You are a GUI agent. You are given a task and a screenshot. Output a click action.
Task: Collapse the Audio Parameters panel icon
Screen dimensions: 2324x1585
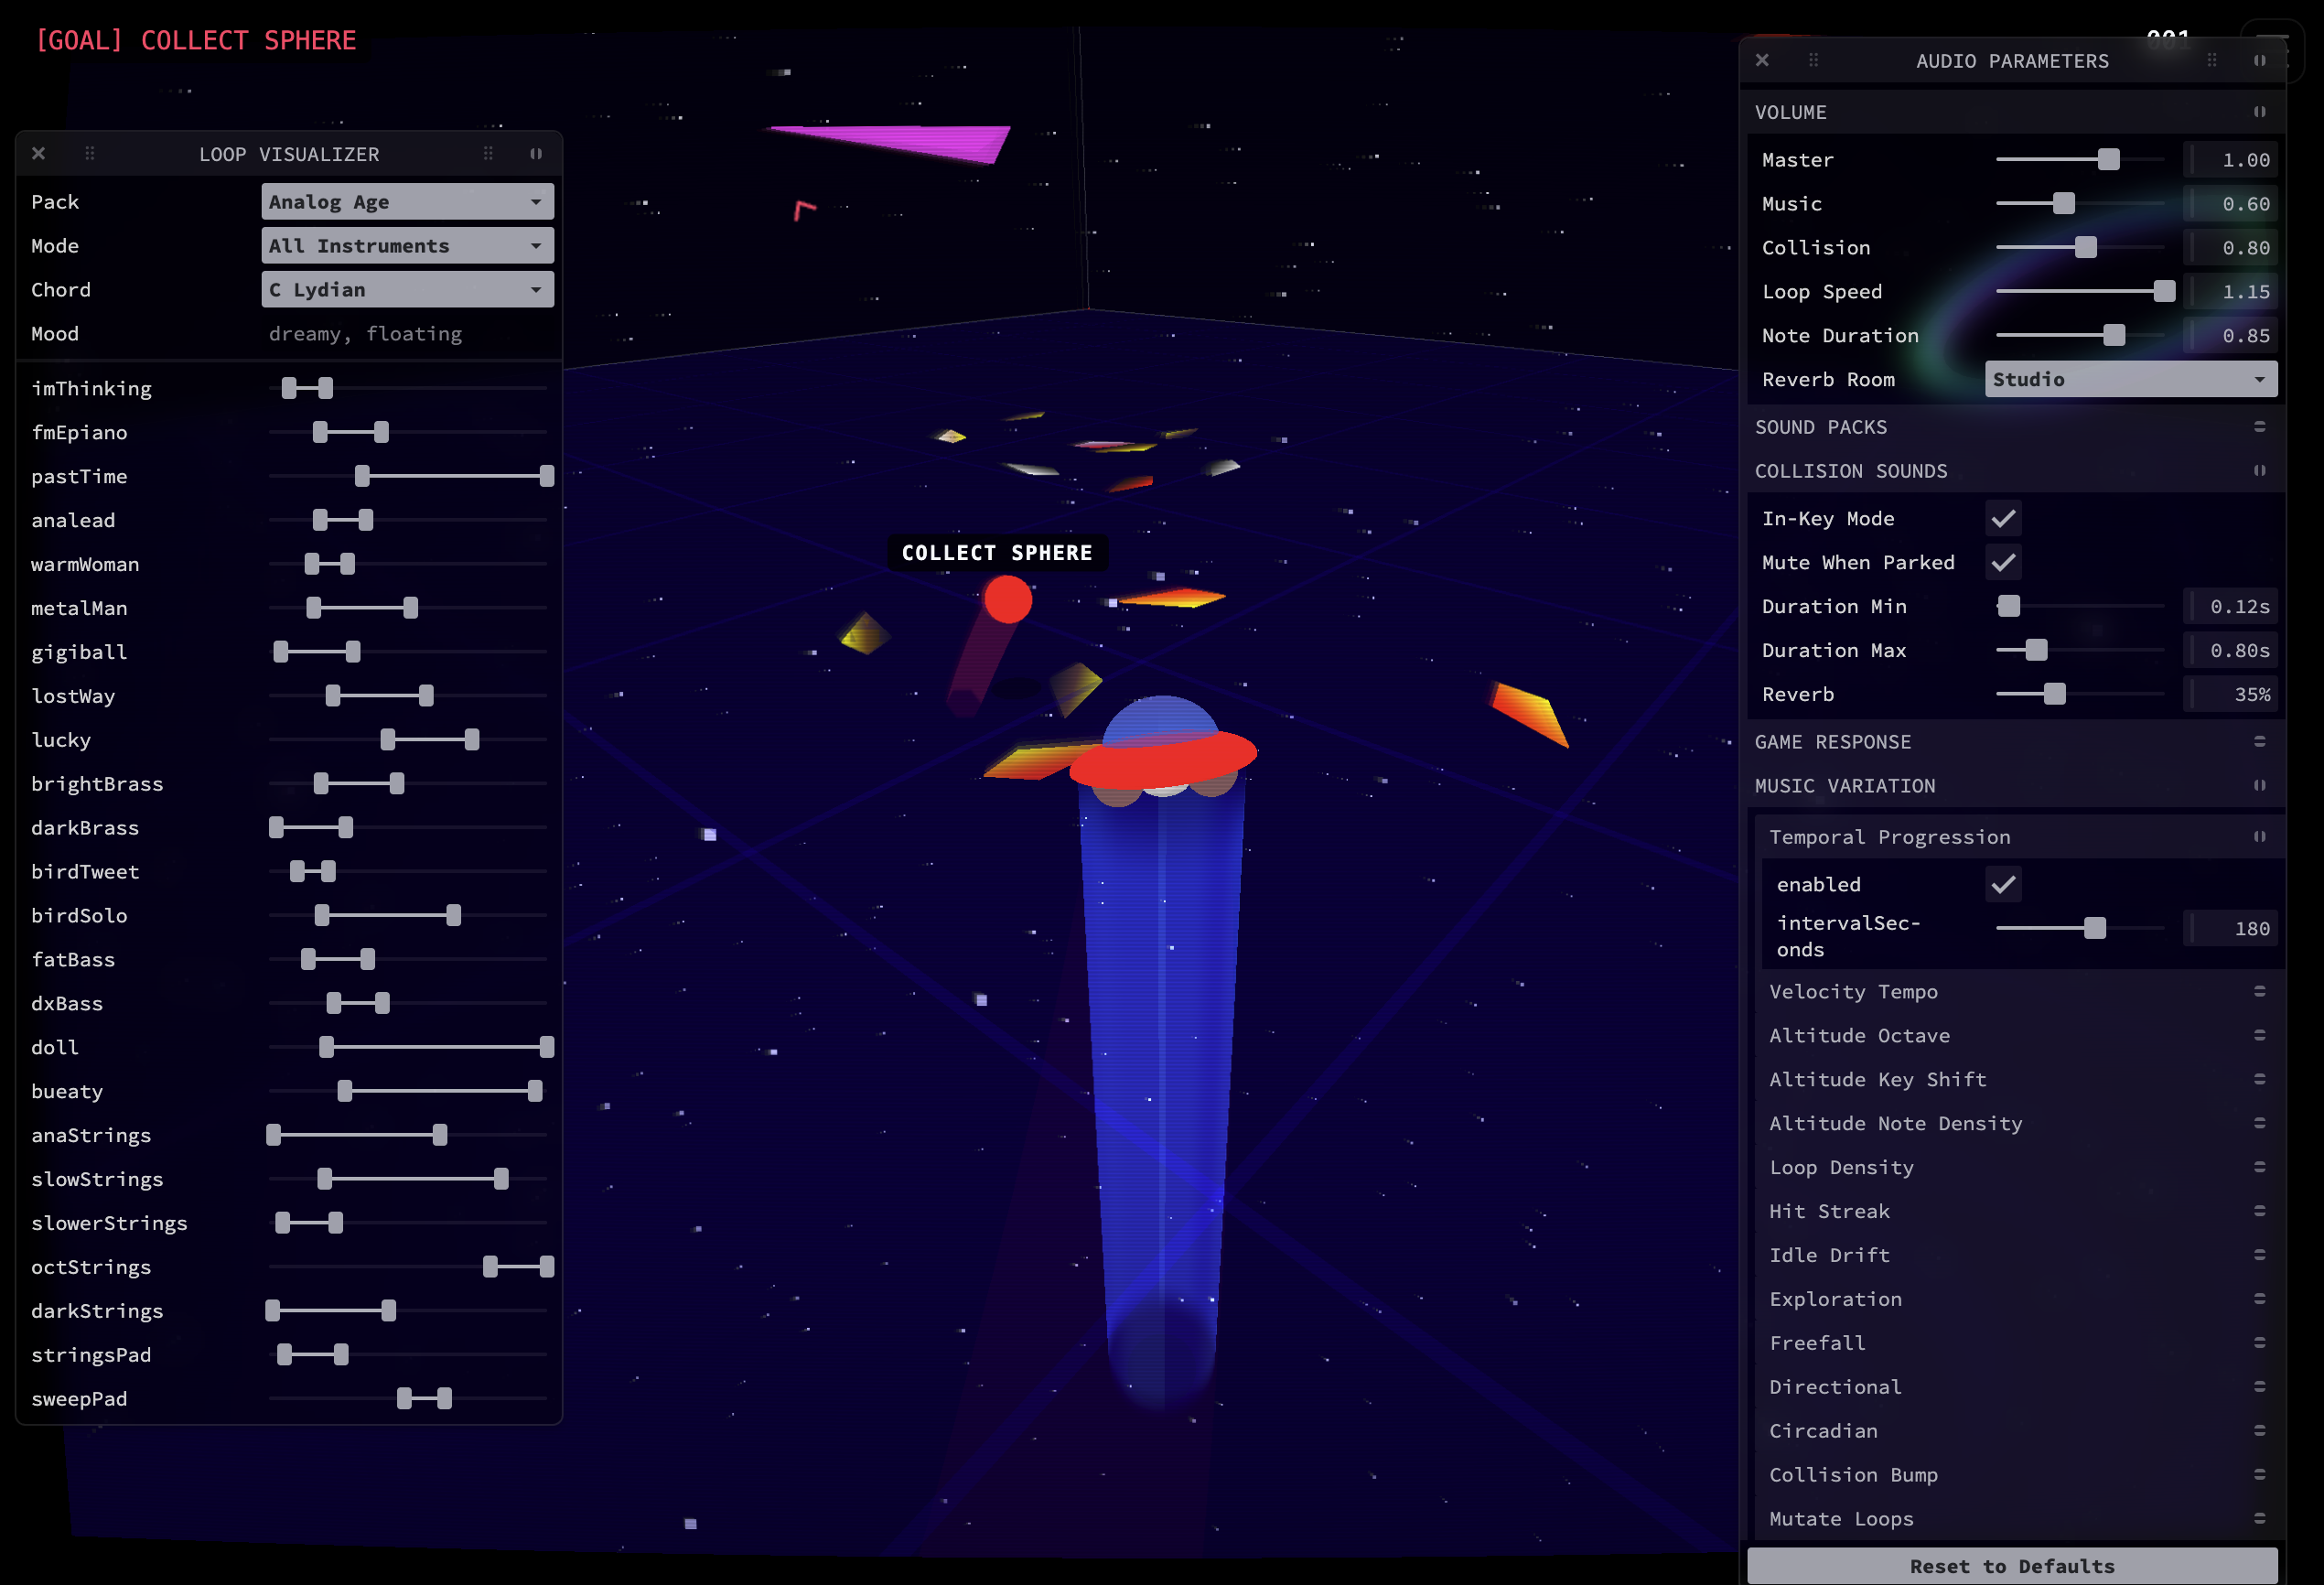click(2259, 61)
